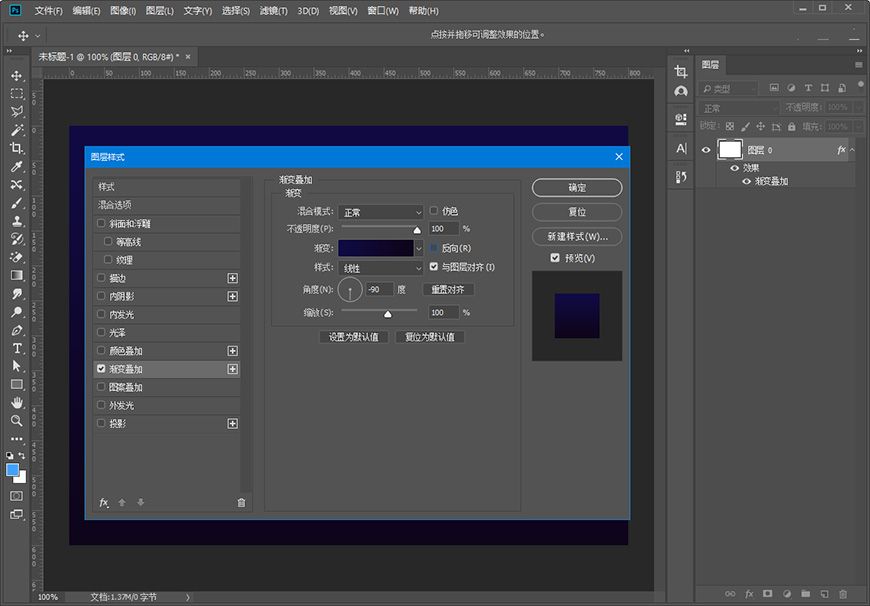Image resolution: width=870 pixels, height=606 pixels.
Task: Enable the 斜面和浮雕 checkbox
Action: pyautogui.click(x=101, y=223)
